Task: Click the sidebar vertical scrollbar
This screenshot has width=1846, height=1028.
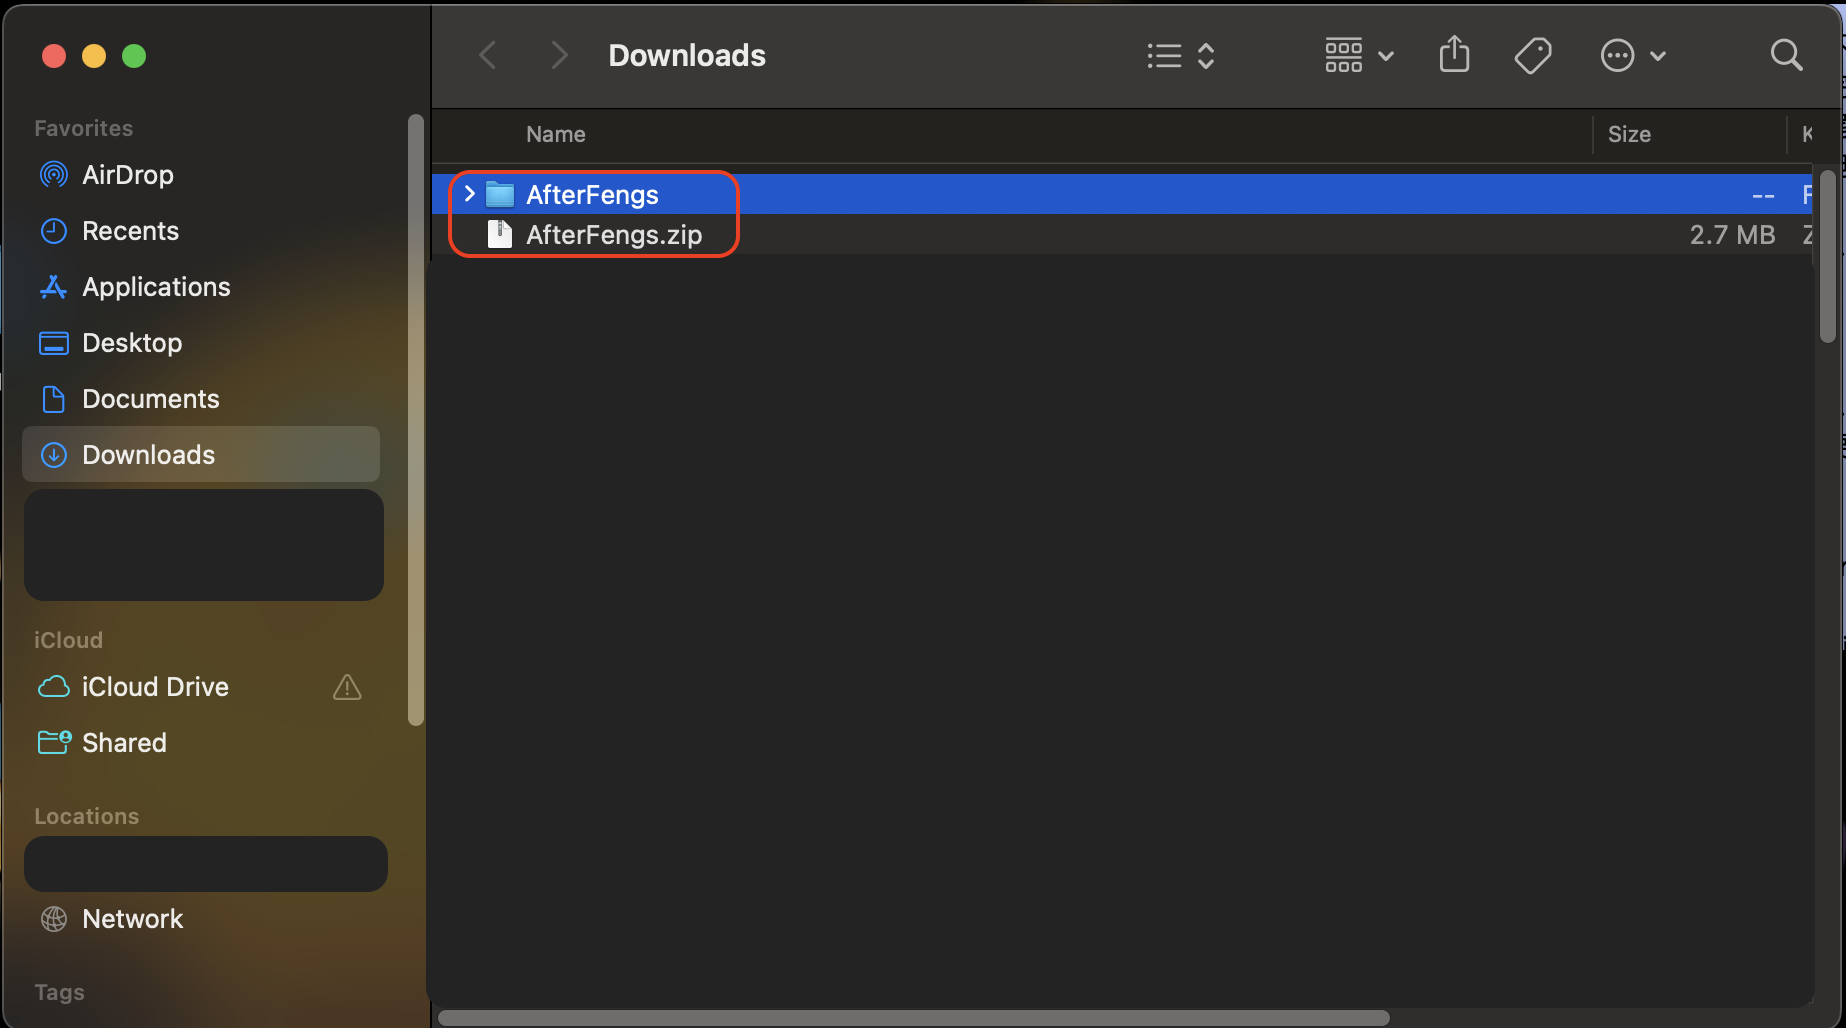Action: point(416,420)
